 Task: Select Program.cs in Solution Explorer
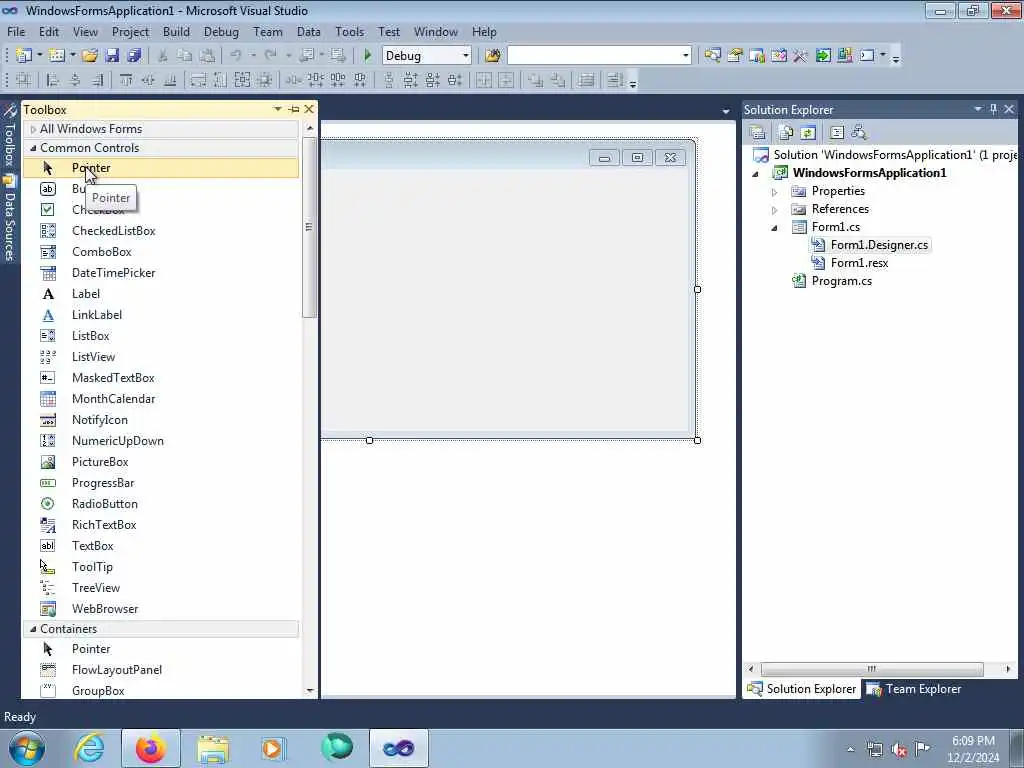(x=841, y=281)
